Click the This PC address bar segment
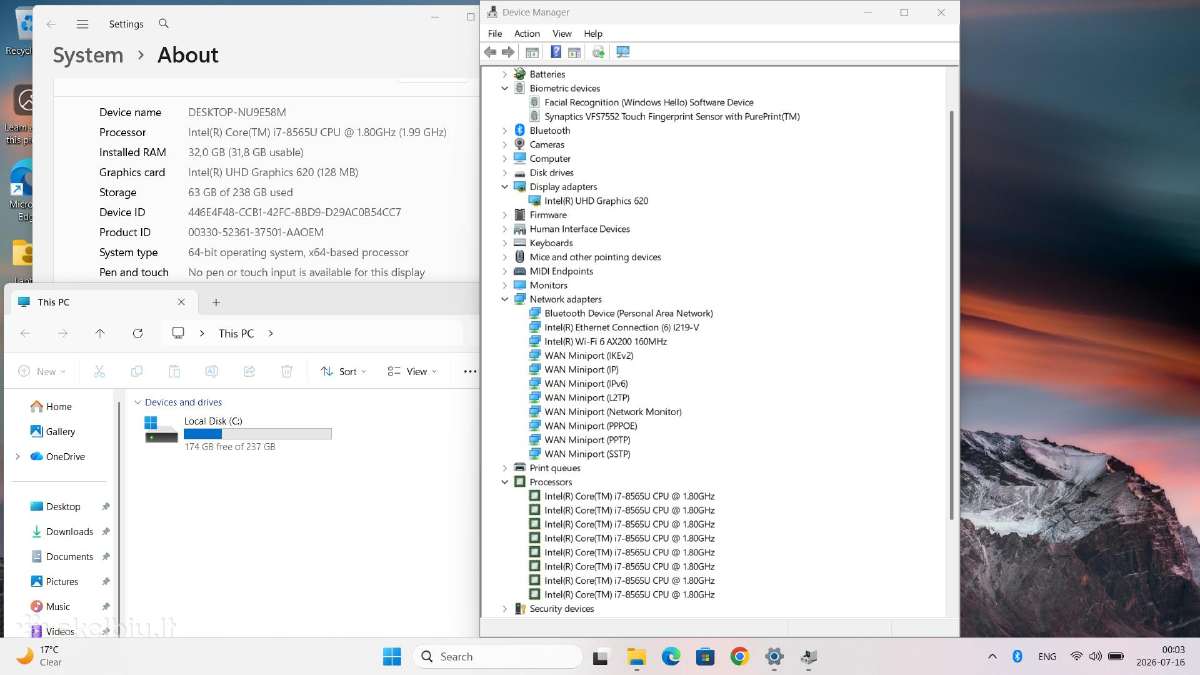This screenshot has width=1200, height=675. point(236,333)
